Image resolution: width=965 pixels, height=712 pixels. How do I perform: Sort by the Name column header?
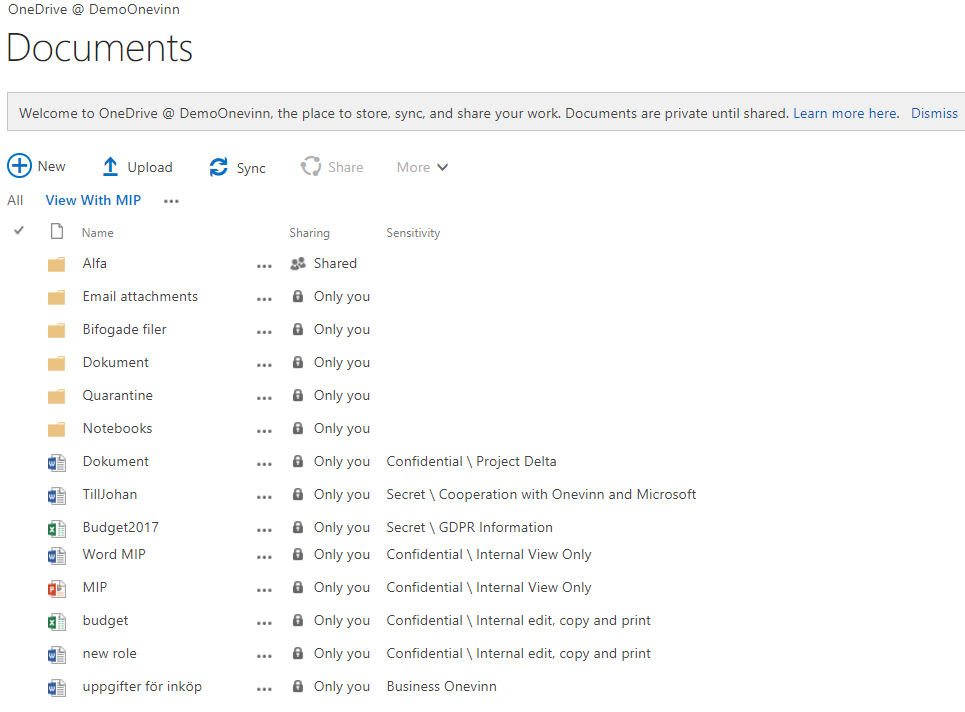[98, 233]
